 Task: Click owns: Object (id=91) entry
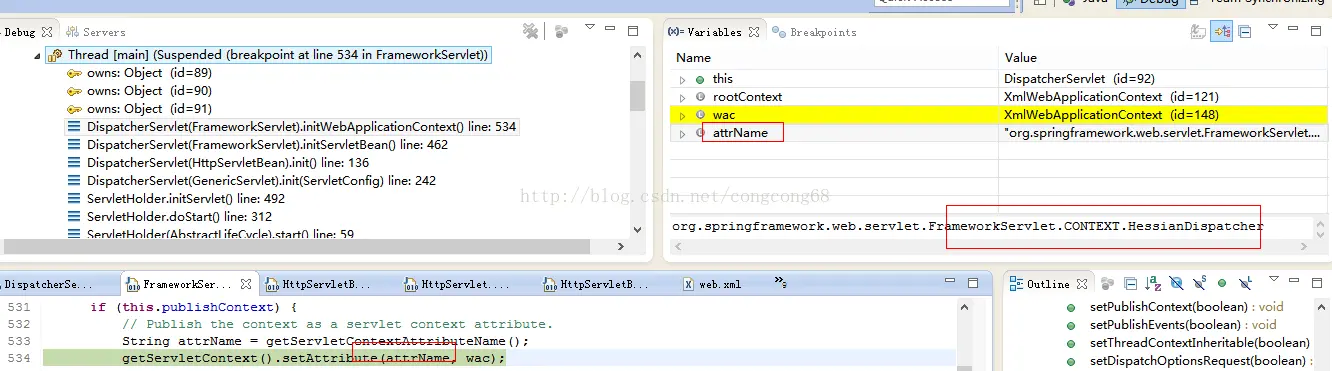(139, 109)
